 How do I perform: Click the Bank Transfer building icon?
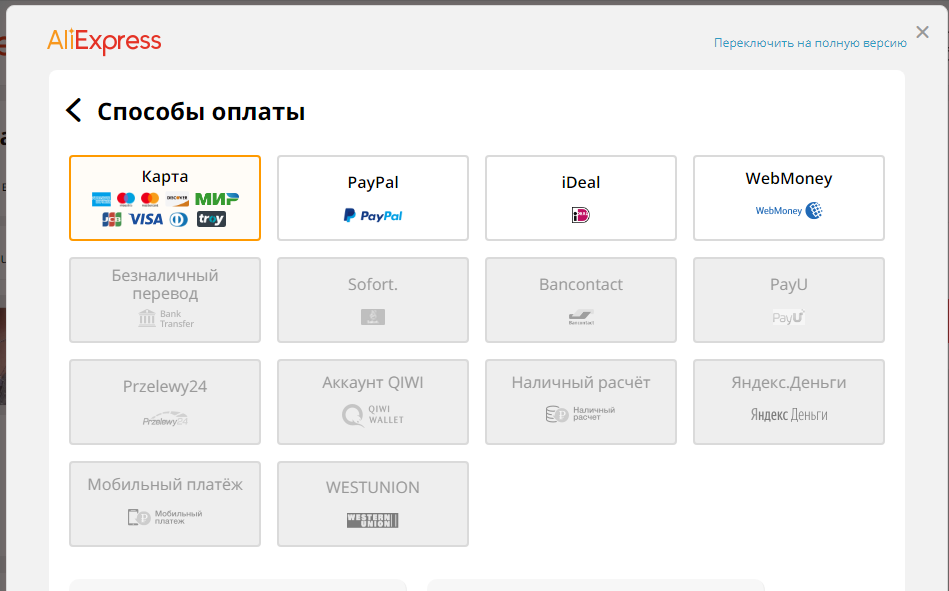tap(147, 318)
